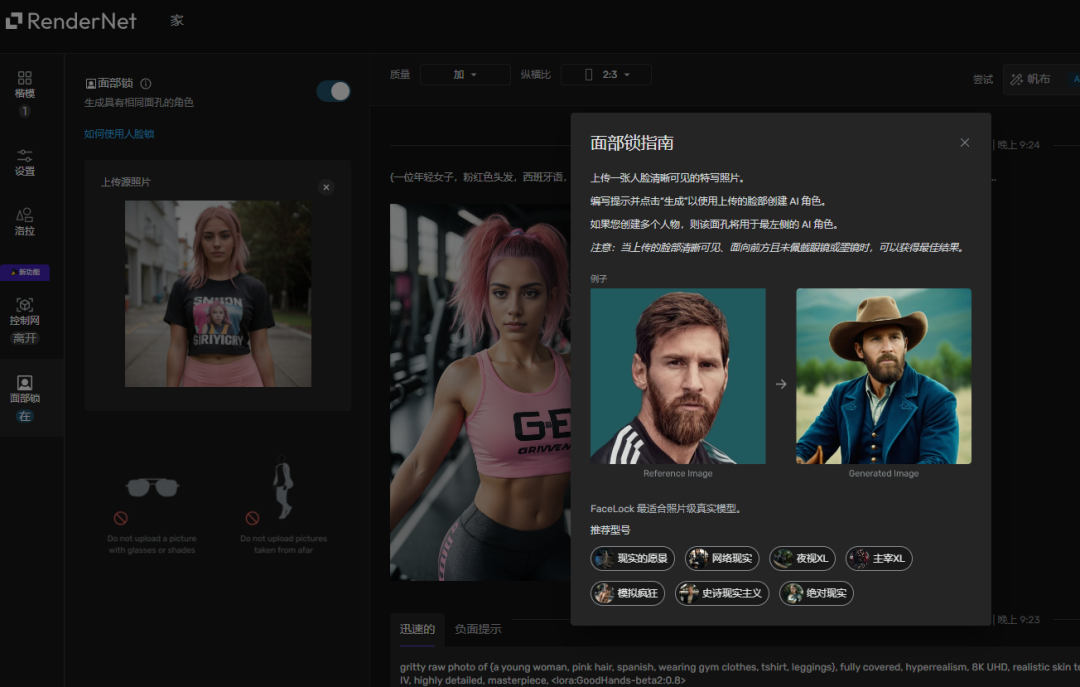The image size is (1080, 687).
Task: Switch to the 迅速的 prompt tab
Action: 417,629
